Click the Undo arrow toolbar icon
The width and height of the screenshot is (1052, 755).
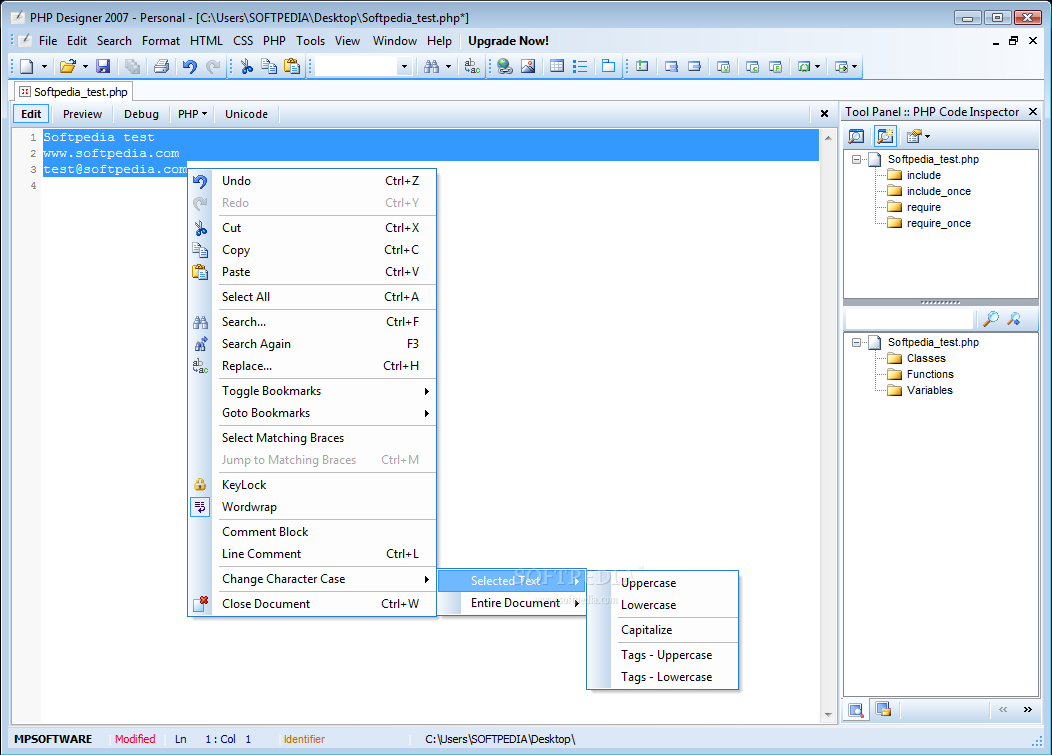click(x=190, y=66)
